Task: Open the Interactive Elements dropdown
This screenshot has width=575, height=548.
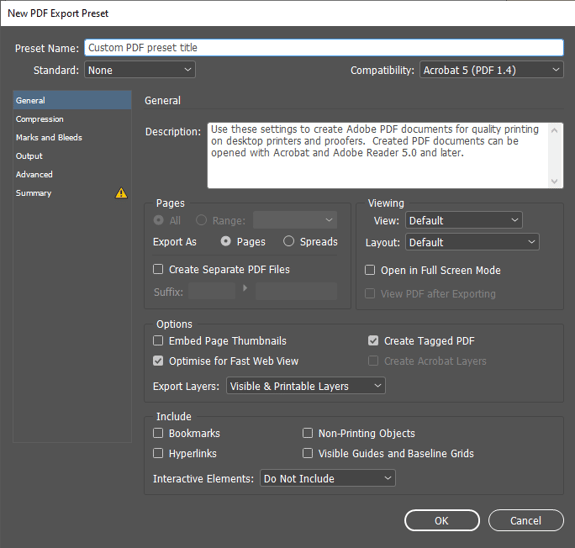Action: pos(328,478)
